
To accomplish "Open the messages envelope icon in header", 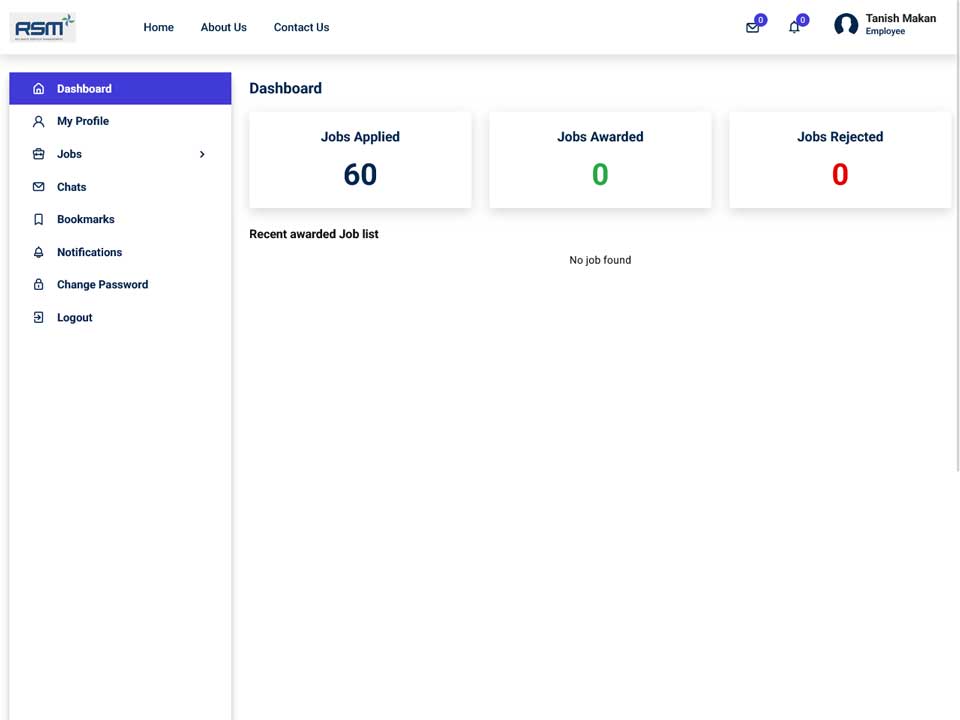I will click(752, 28).
